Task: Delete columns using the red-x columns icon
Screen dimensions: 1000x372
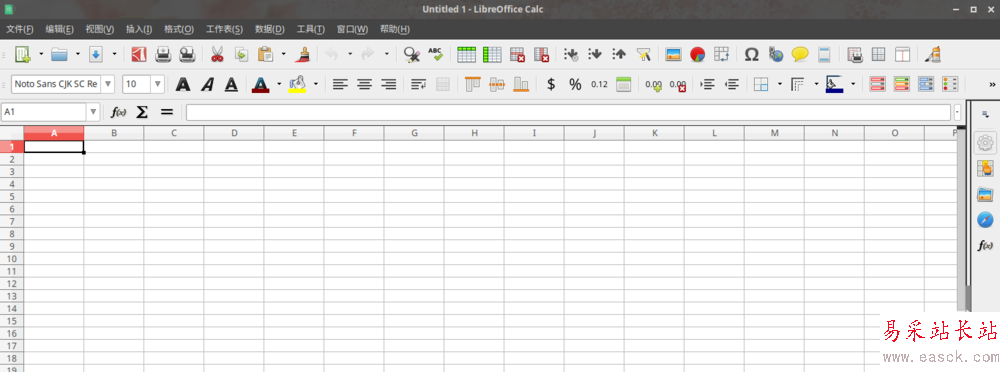Action: pos(541,55)
